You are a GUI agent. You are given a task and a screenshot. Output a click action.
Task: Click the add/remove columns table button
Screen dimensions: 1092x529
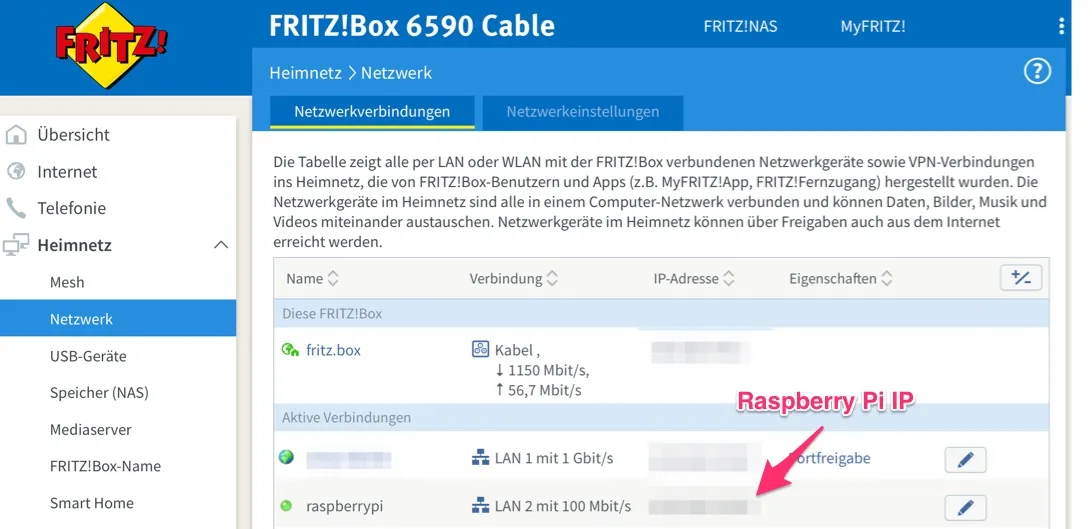point(1021,278)
